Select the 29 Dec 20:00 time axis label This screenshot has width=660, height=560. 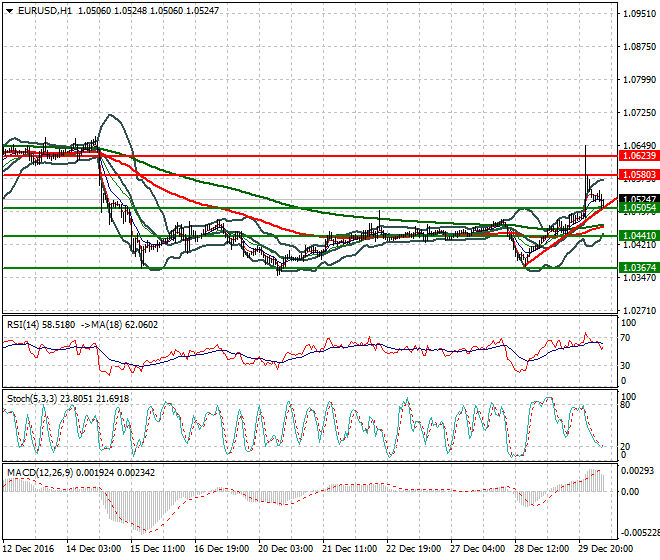click(605, 549)
